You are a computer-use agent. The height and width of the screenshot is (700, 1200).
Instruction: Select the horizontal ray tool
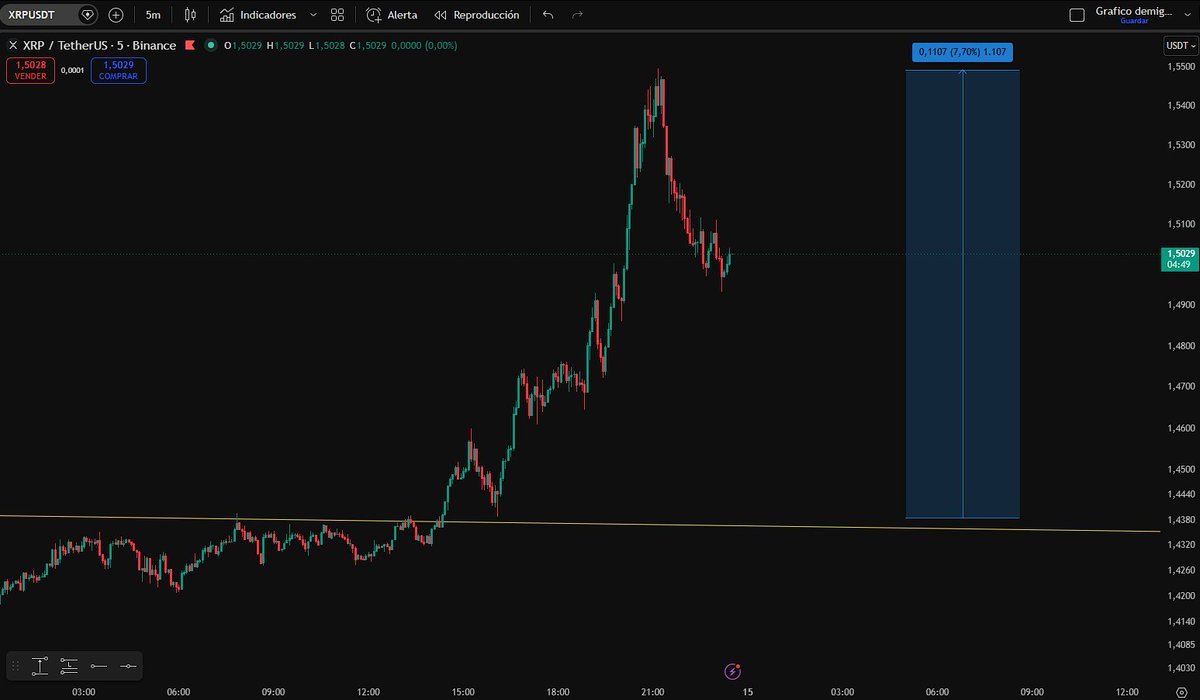pyautogui.click(x=98, y=665)
